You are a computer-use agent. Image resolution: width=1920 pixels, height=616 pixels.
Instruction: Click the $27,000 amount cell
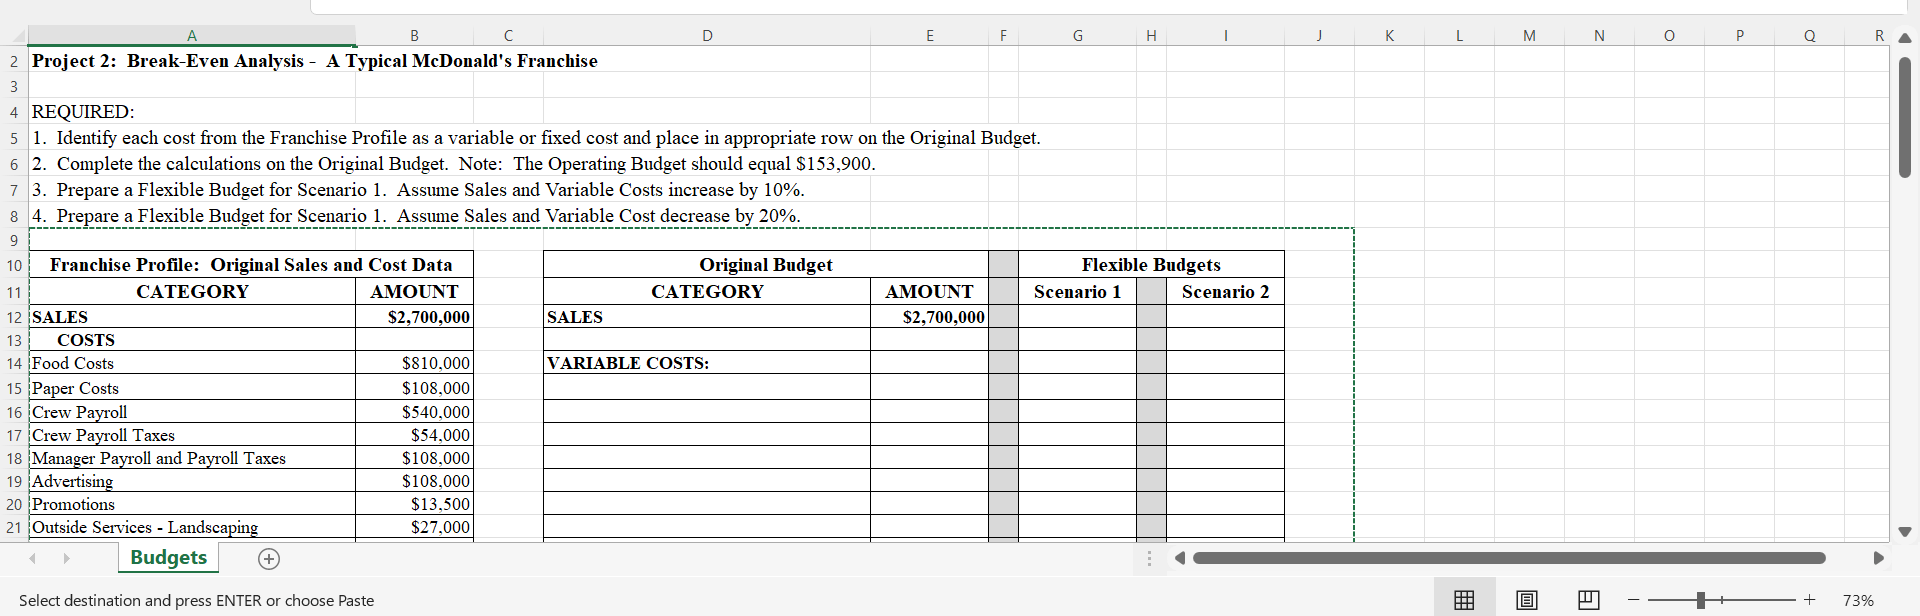tap(414, 527)
